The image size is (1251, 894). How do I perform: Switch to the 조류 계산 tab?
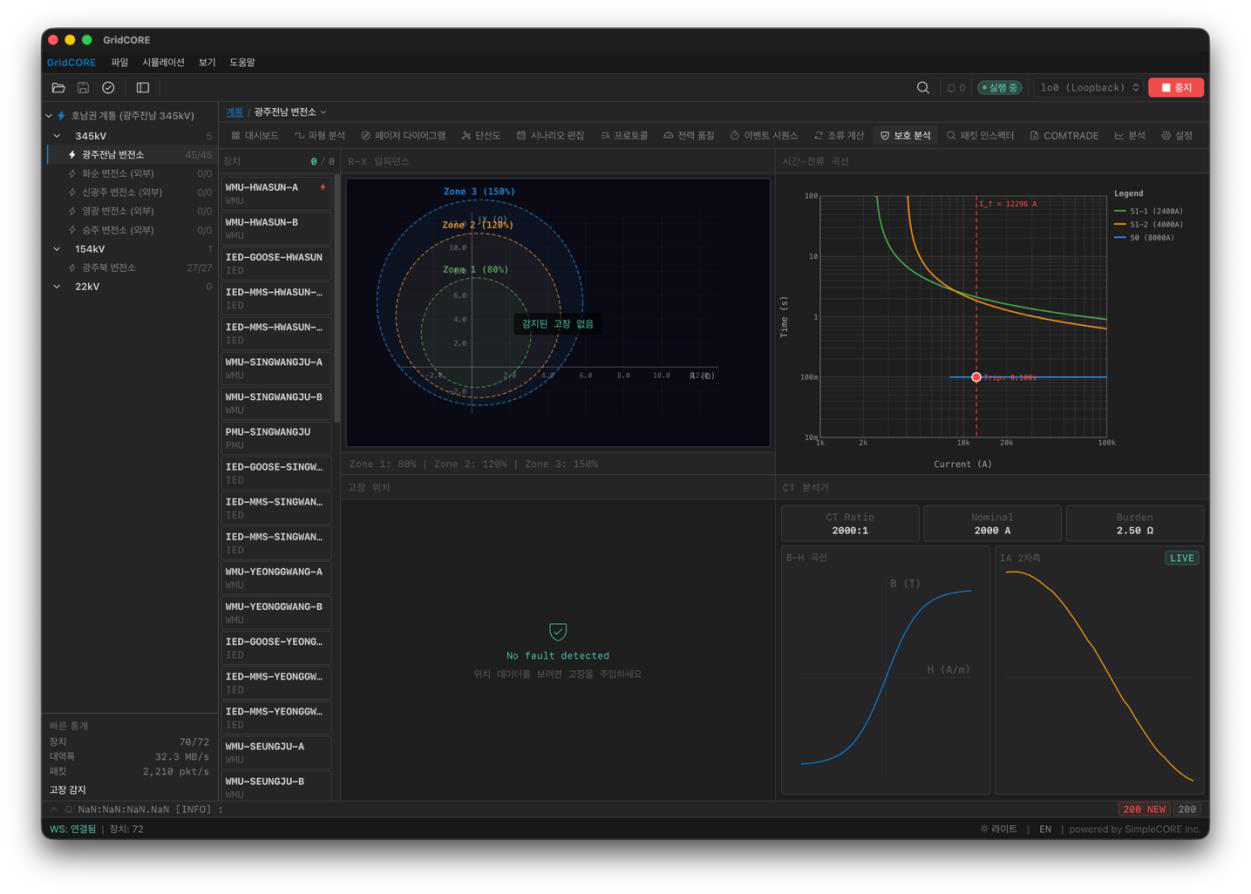[x=838, y=135]
